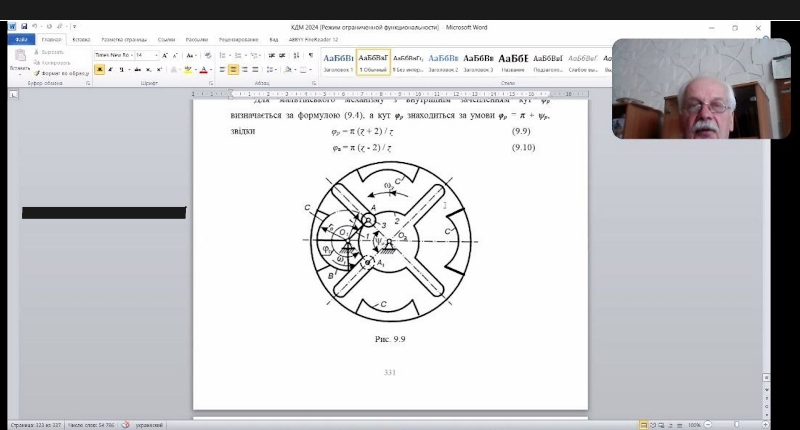This screenshot has width=800, height=430.
Task: Open the font name dropdown (Times New Roman)
Action: point(132,55)
